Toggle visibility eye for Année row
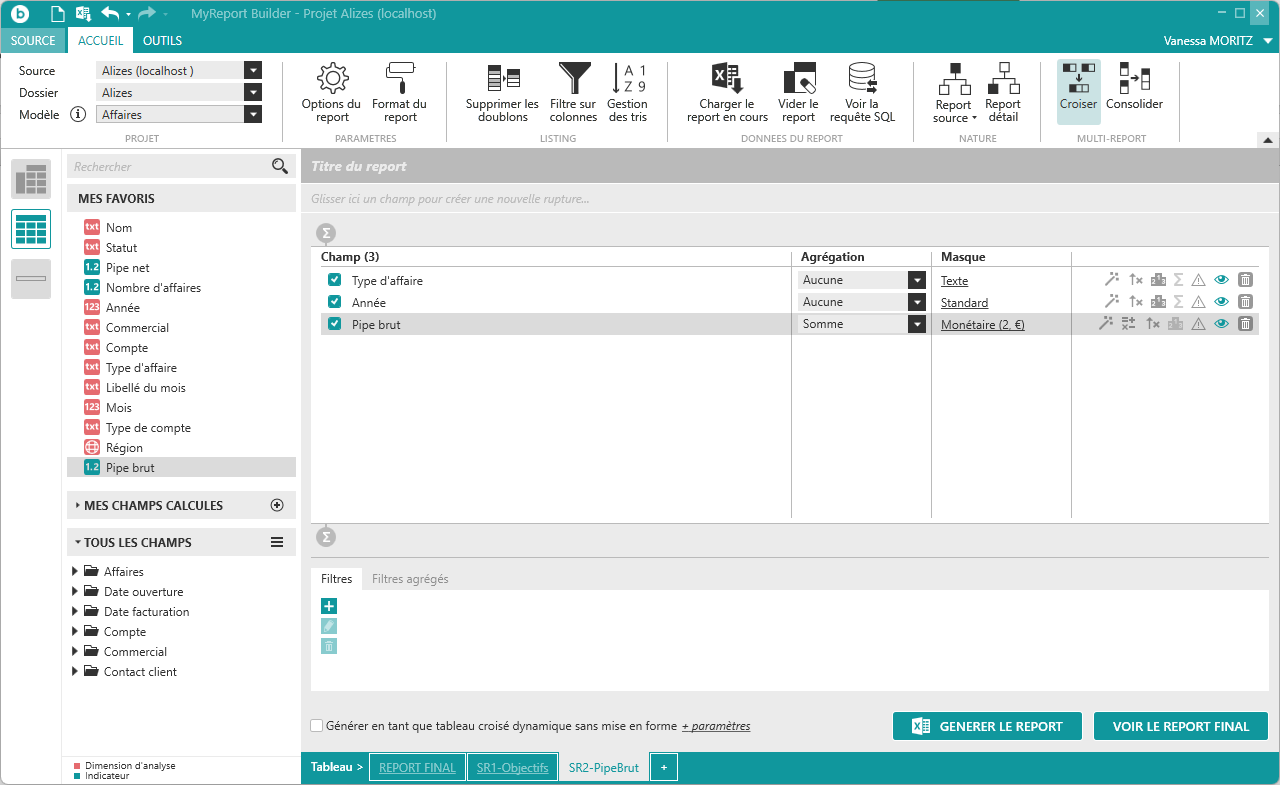 tap(1221, 302)
